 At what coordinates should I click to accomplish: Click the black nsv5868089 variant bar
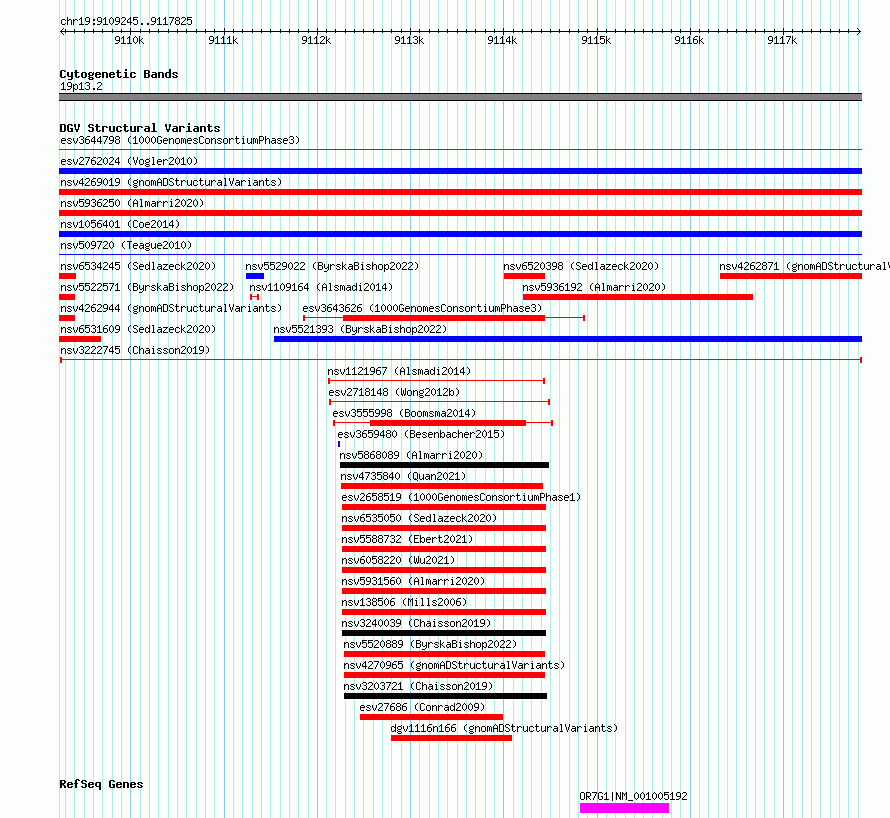(444, 465)
